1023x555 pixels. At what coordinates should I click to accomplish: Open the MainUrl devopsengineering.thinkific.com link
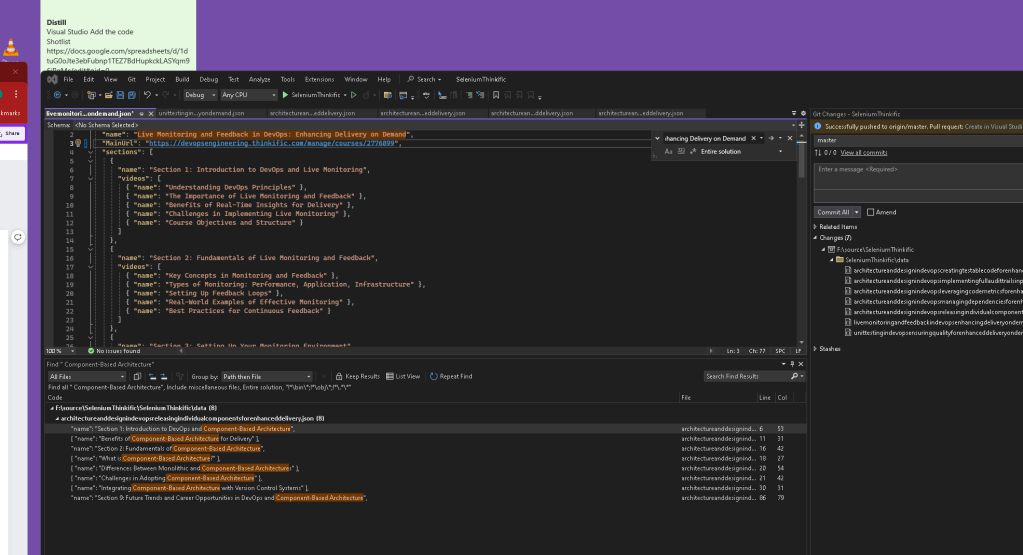pyautogui.click(x=271, y=143)
